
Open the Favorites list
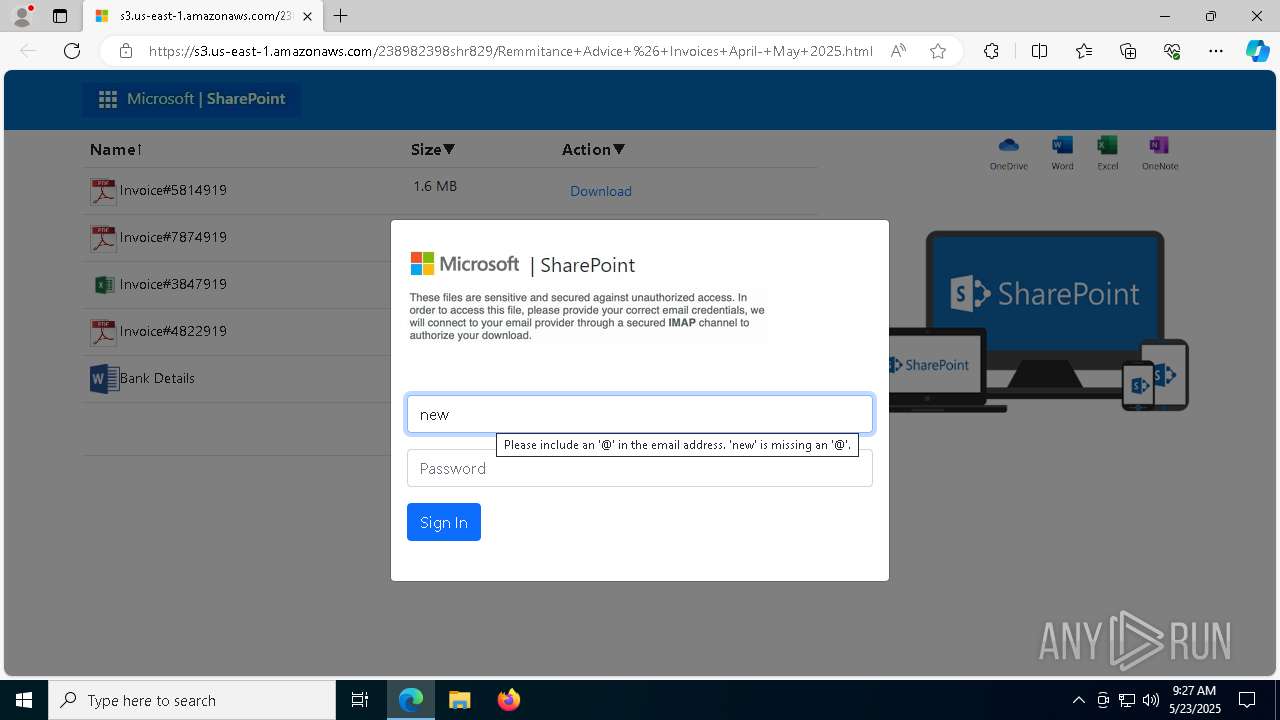click(1084, 51)
